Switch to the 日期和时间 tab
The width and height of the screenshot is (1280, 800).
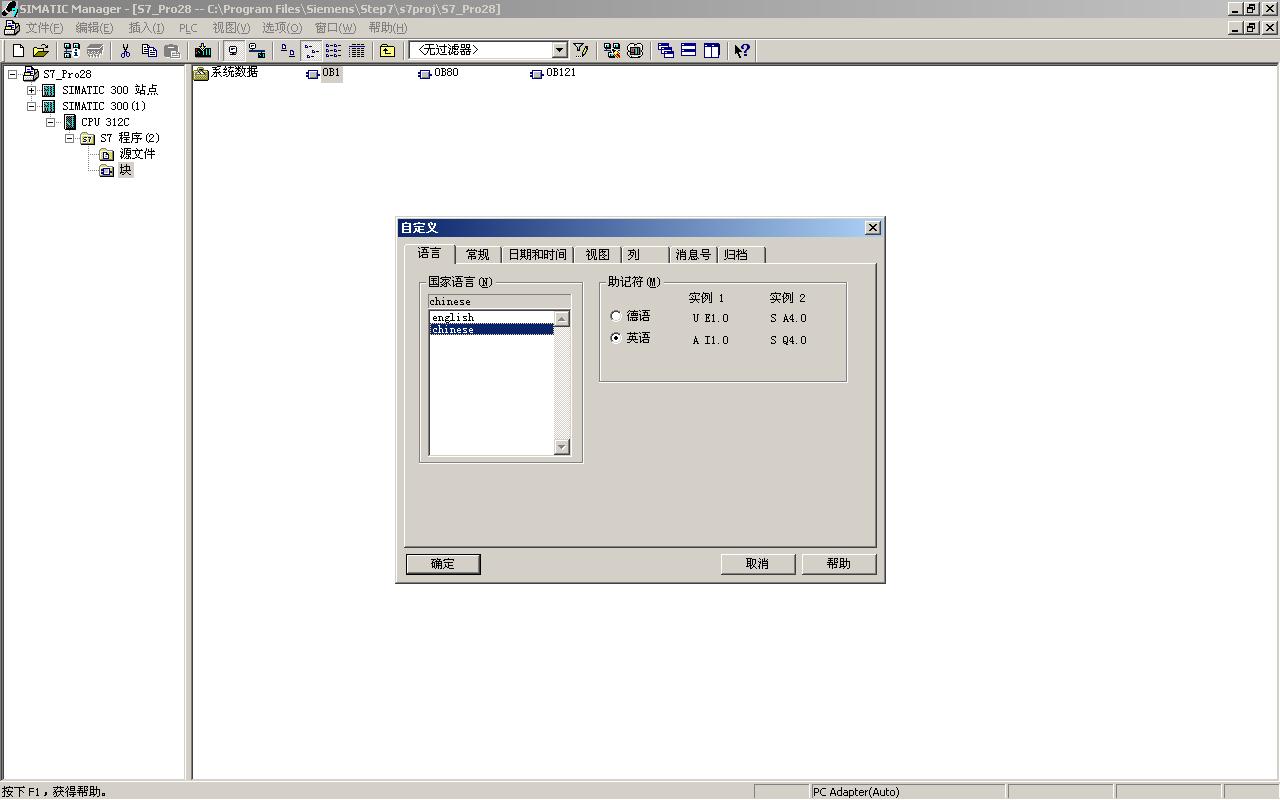[x=537, y=255]
